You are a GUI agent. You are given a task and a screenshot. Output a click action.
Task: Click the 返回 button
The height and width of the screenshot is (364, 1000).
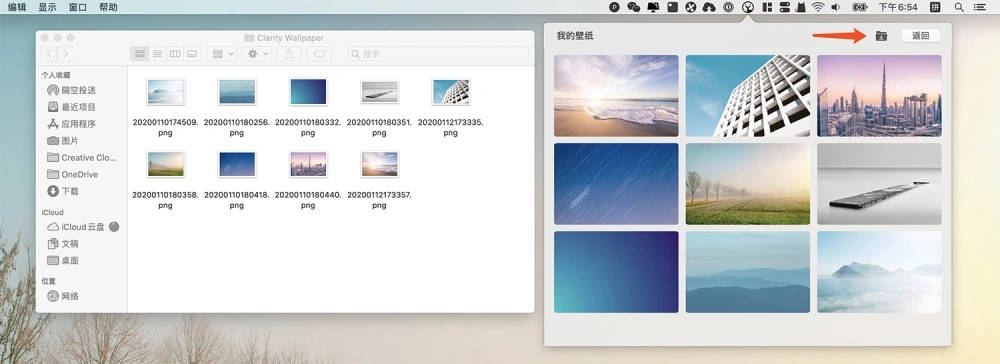pyautogui.click(x=921, y=36)
